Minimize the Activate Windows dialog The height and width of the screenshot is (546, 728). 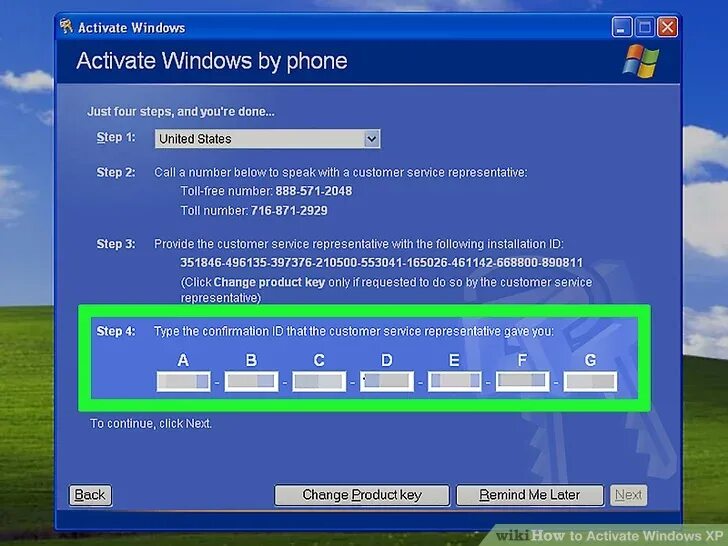621,27
